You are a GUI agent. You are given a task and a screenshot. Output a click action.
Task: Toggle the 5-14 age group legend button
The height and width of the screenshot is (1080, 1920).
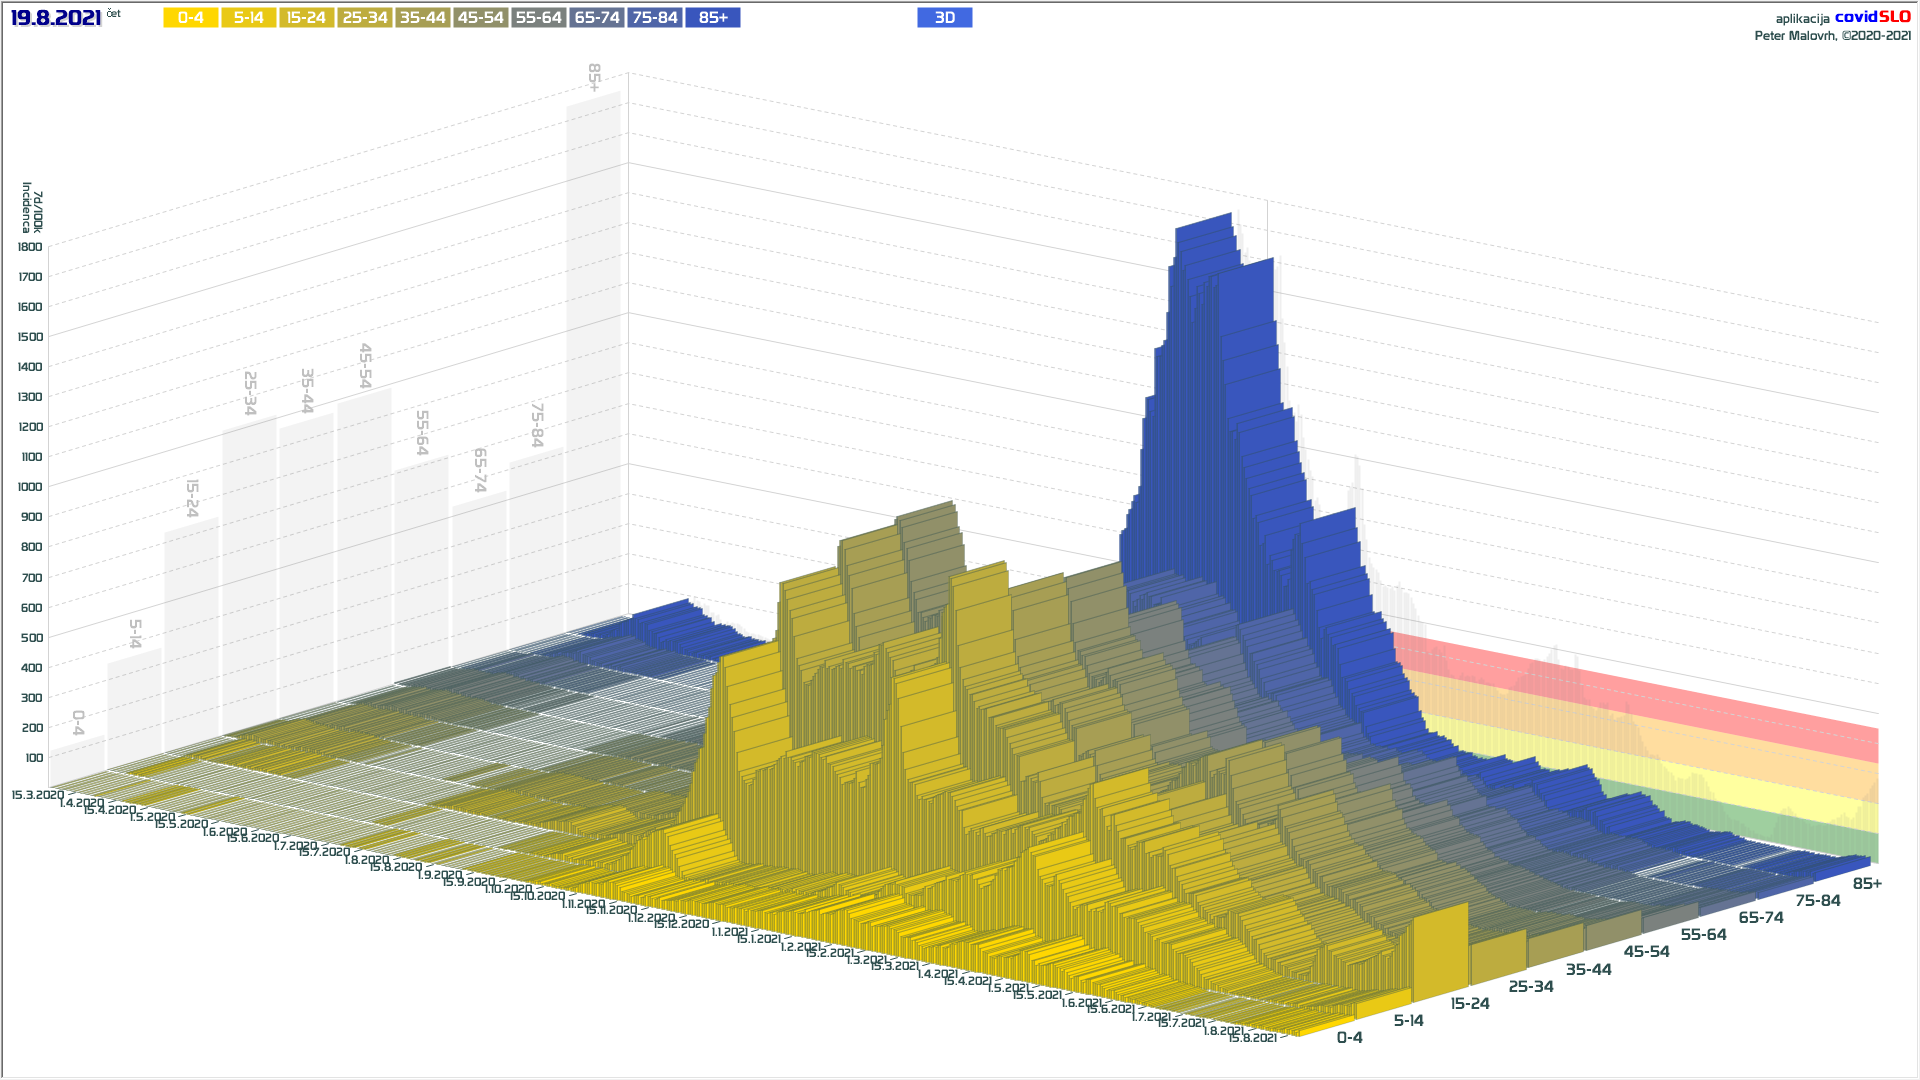[248, 18]
